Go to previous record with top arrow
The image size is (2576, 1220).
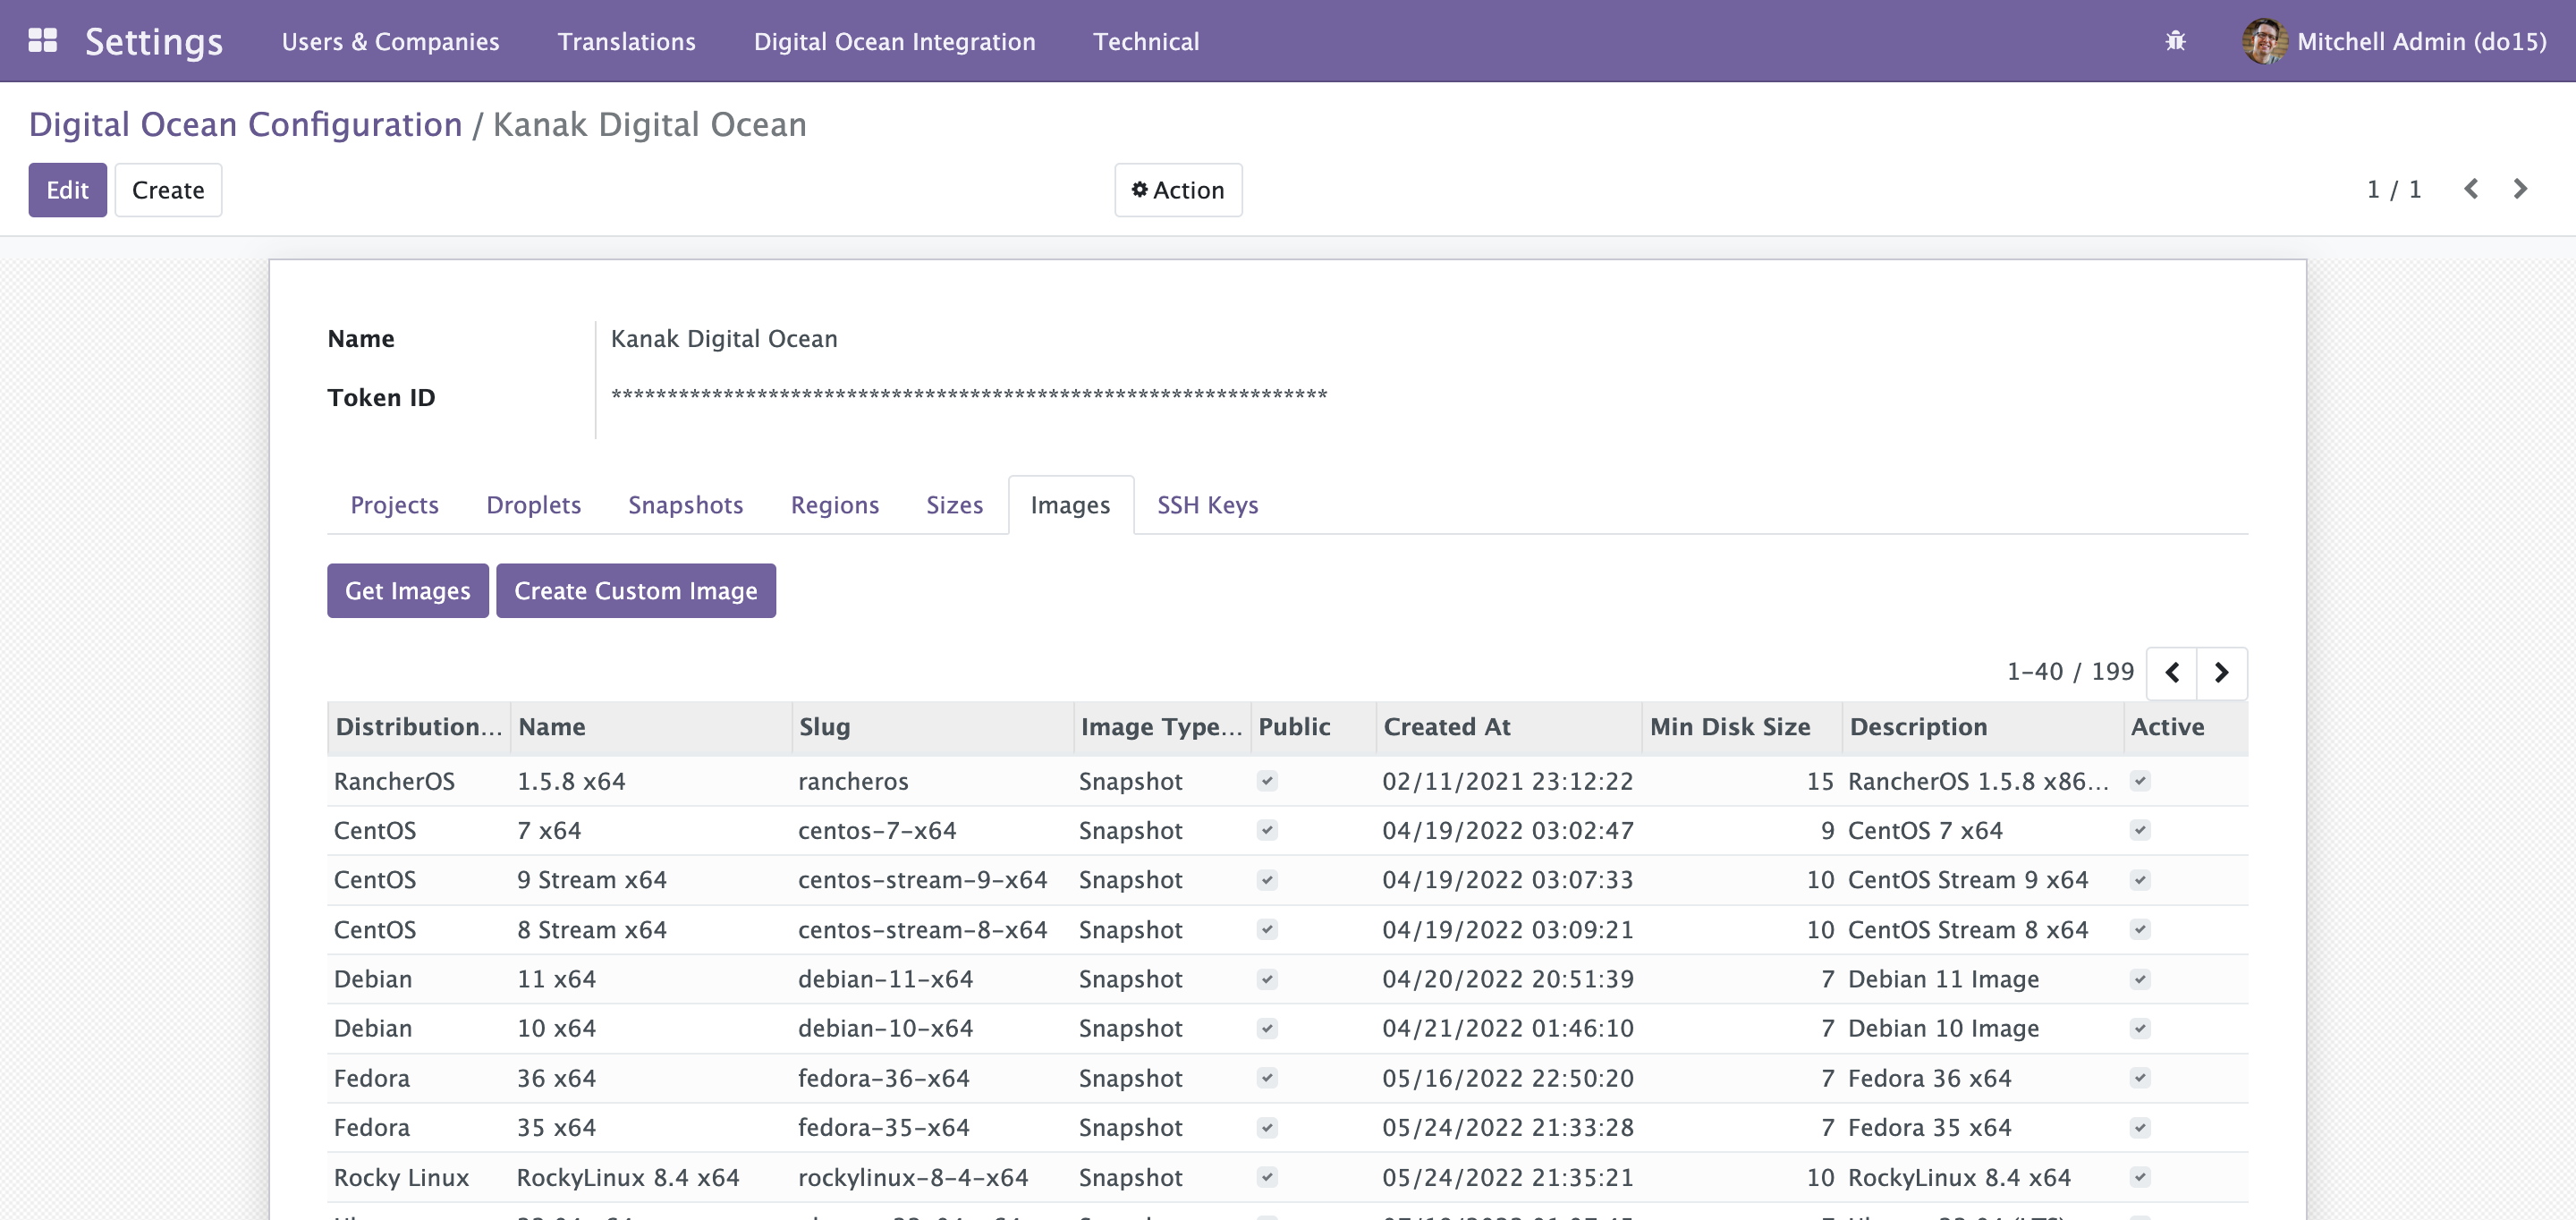point(2470,189)
